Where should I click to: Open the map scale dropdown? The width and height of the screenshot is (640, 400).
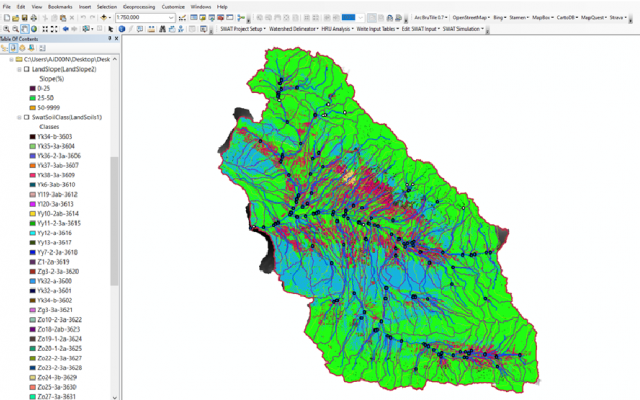click(171, 18)
